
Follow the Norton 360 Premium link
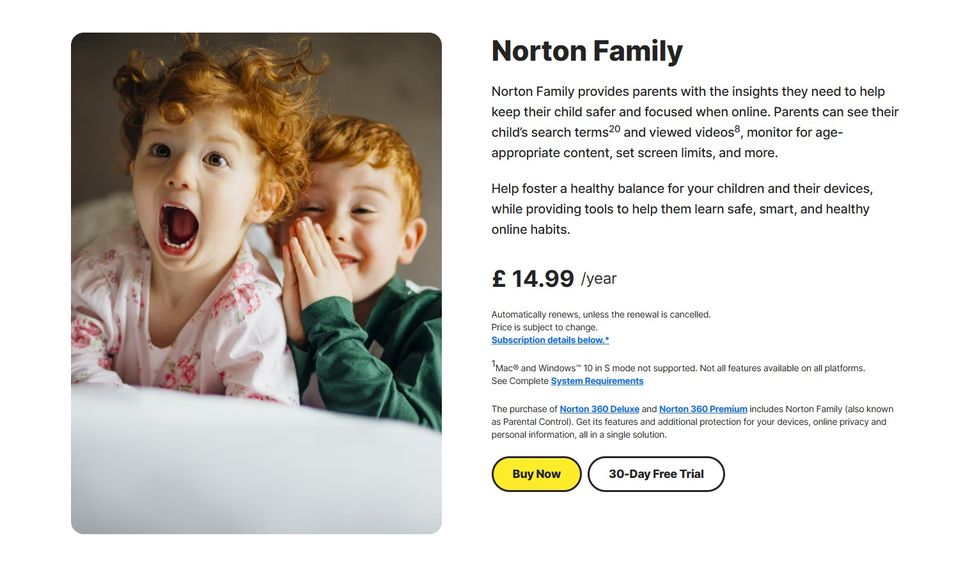(703, 409)
